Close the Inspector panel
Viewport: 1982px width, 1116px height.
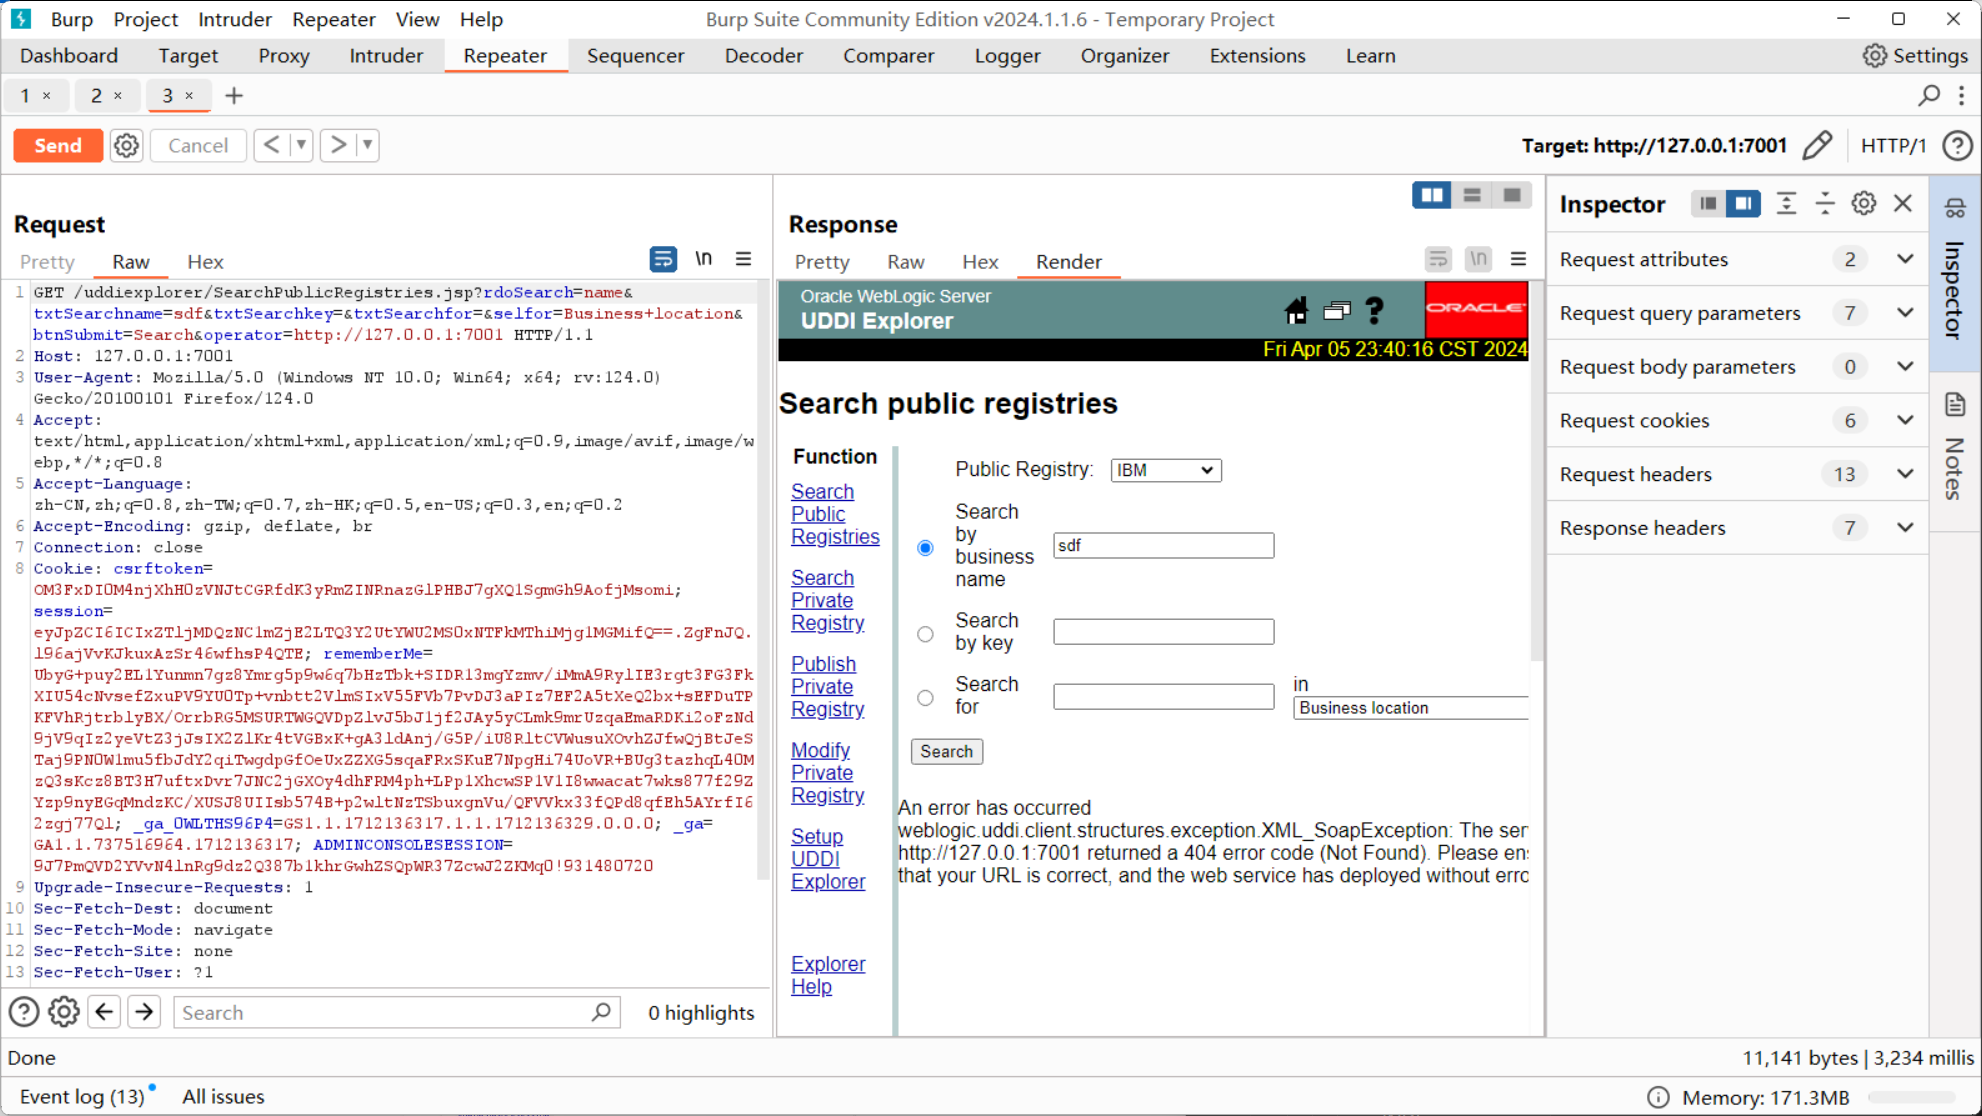(1903, 204)
